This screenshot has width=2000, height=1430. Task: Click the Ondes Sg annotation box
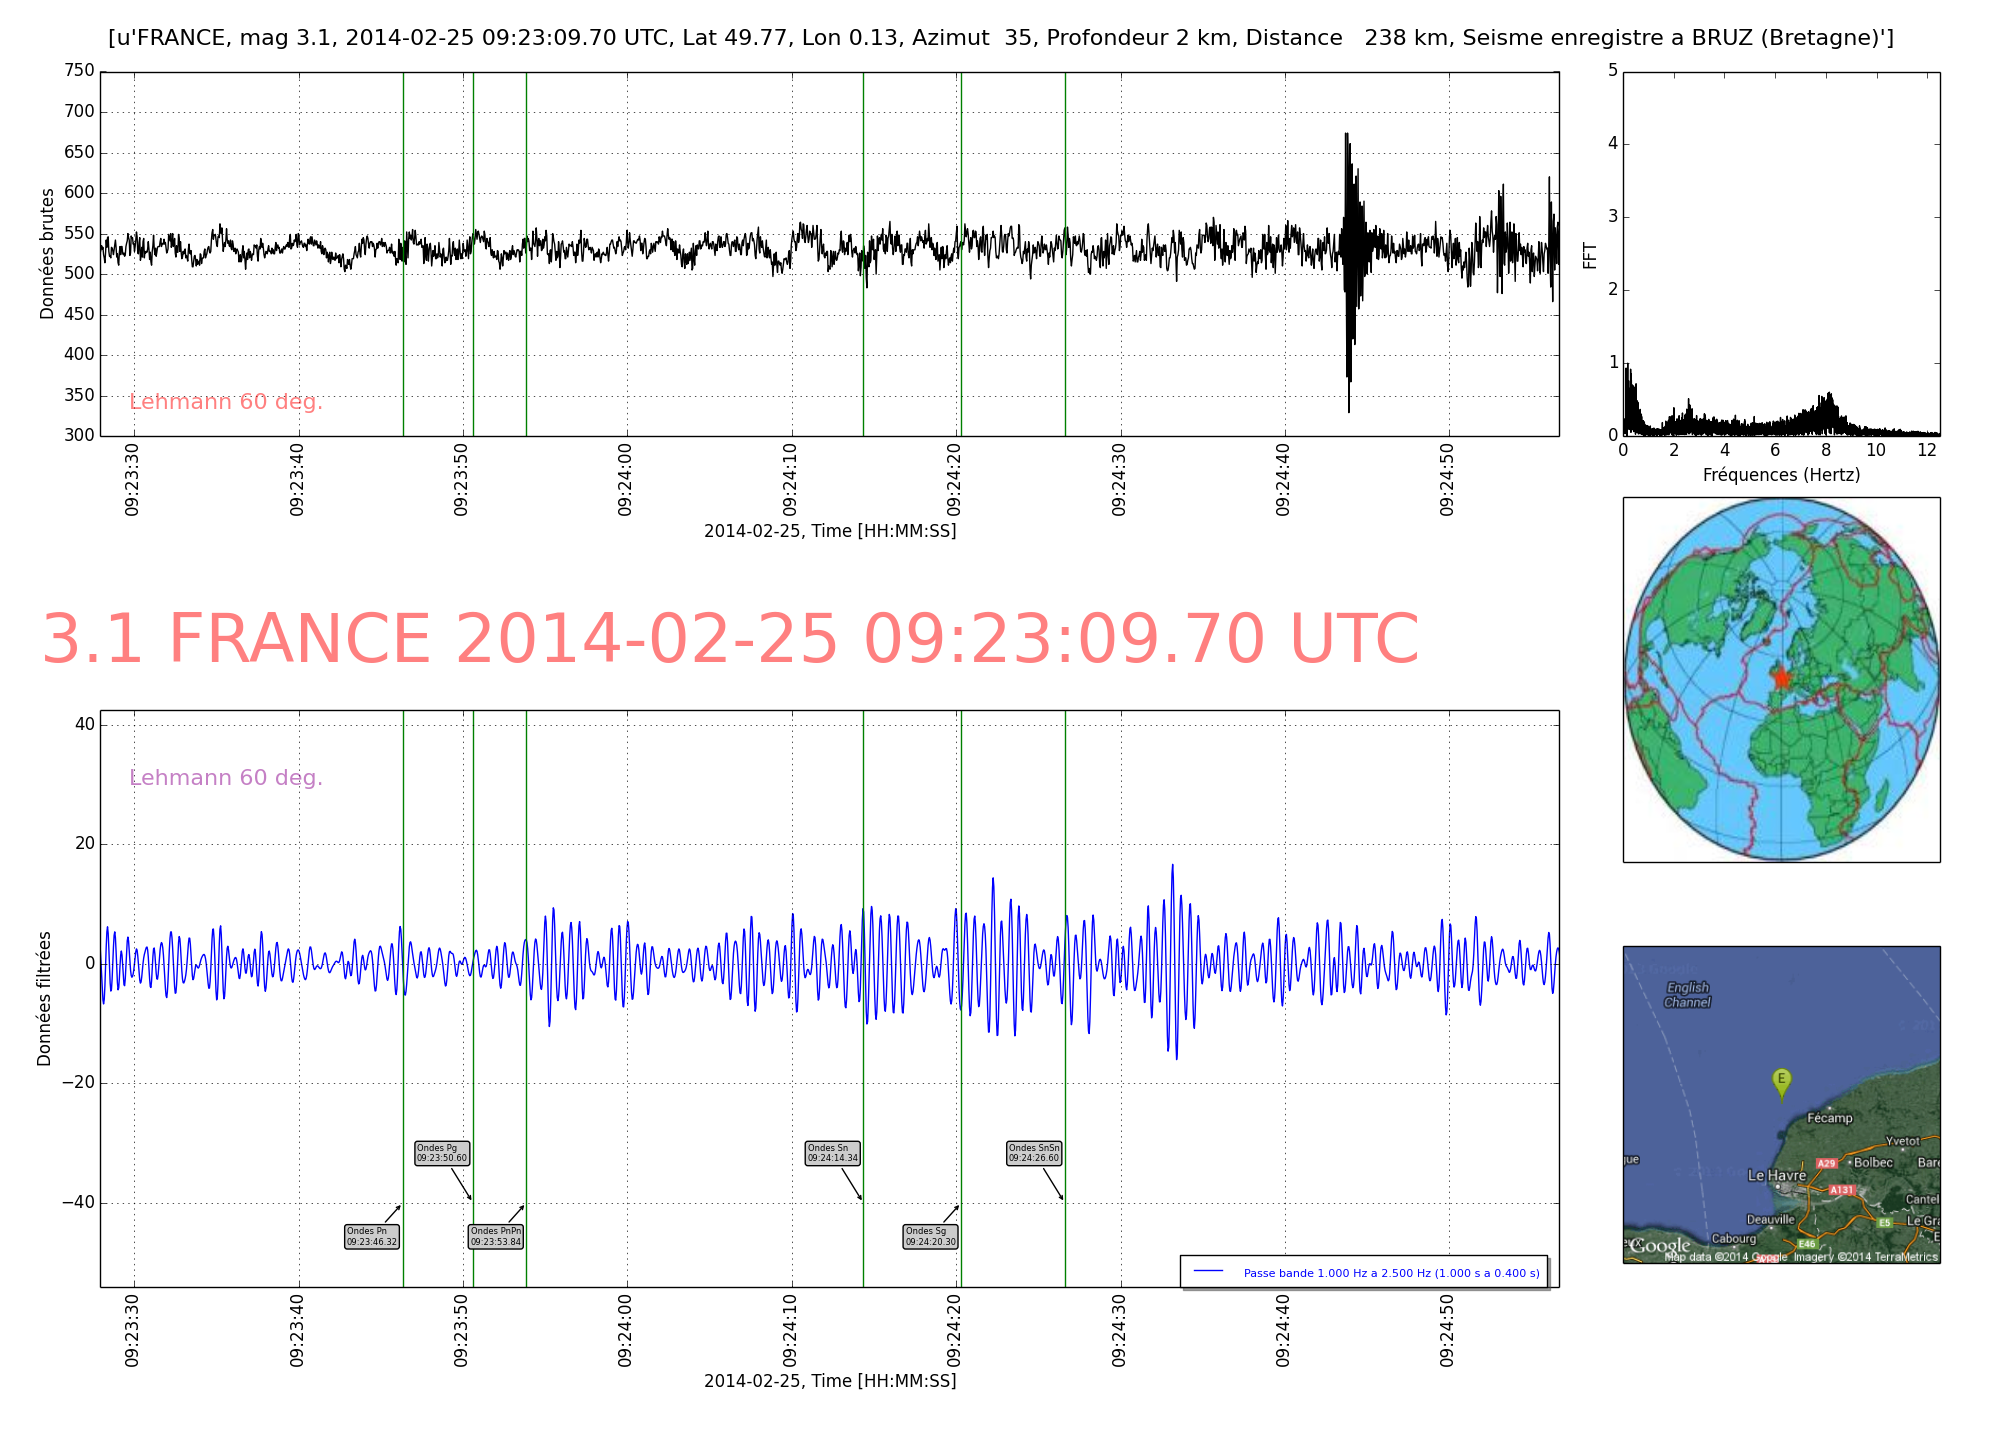pos(931,1237)
